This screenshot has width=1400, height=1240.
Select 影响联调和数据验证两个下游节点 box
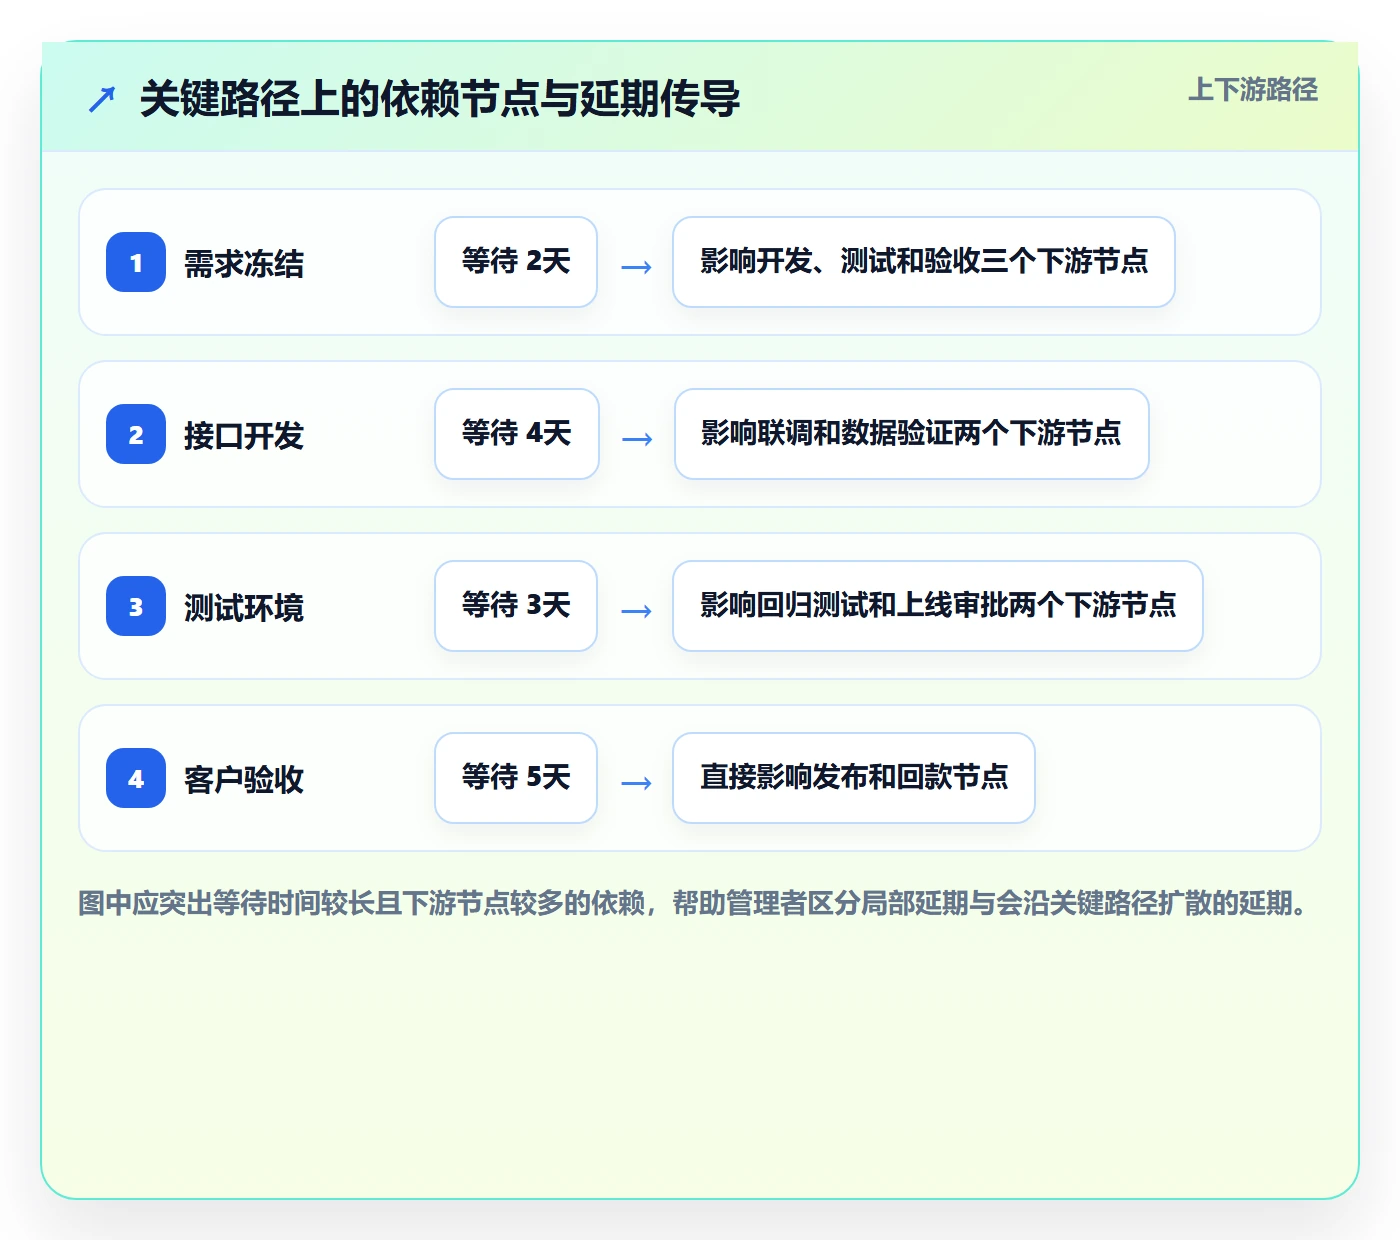912,434
